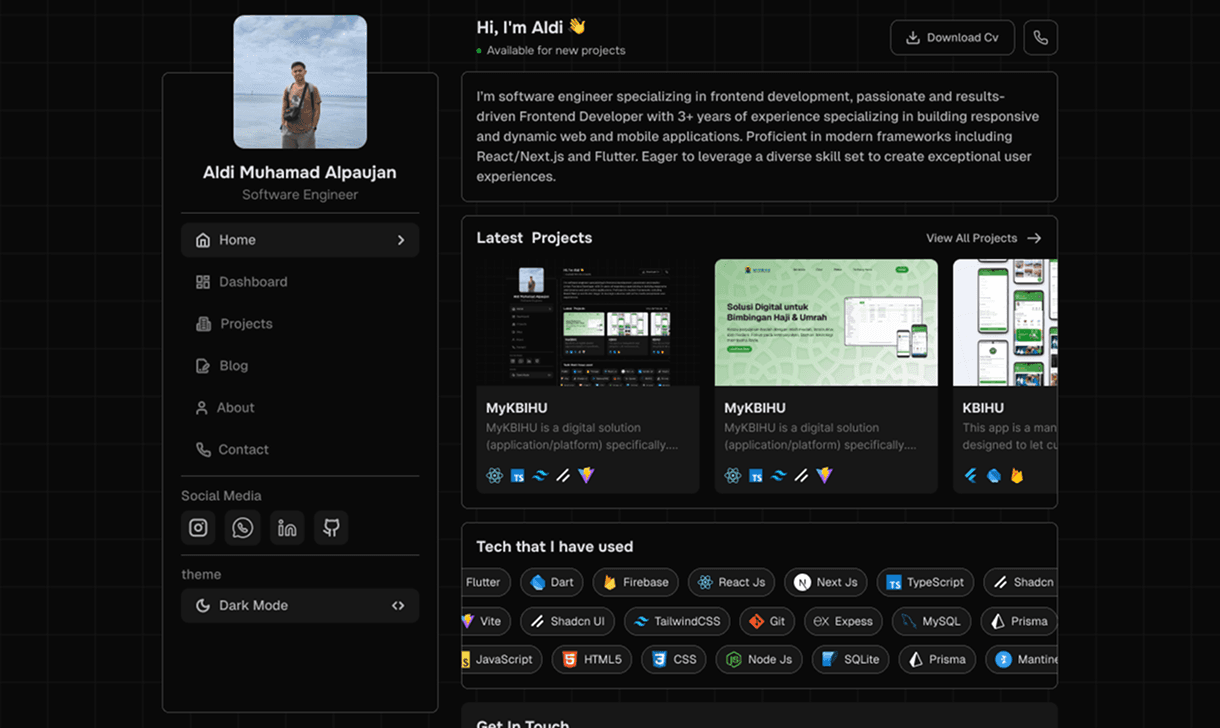Select Home in the sidebar navigation
This screenshot has width=1220, height=728.
(300, 240)
